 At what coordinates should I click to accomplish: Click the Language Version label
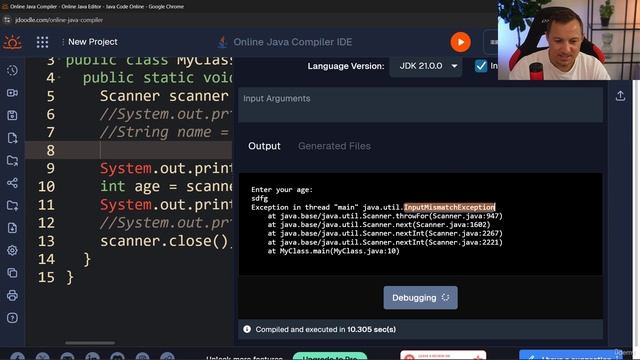click(346, 66)
